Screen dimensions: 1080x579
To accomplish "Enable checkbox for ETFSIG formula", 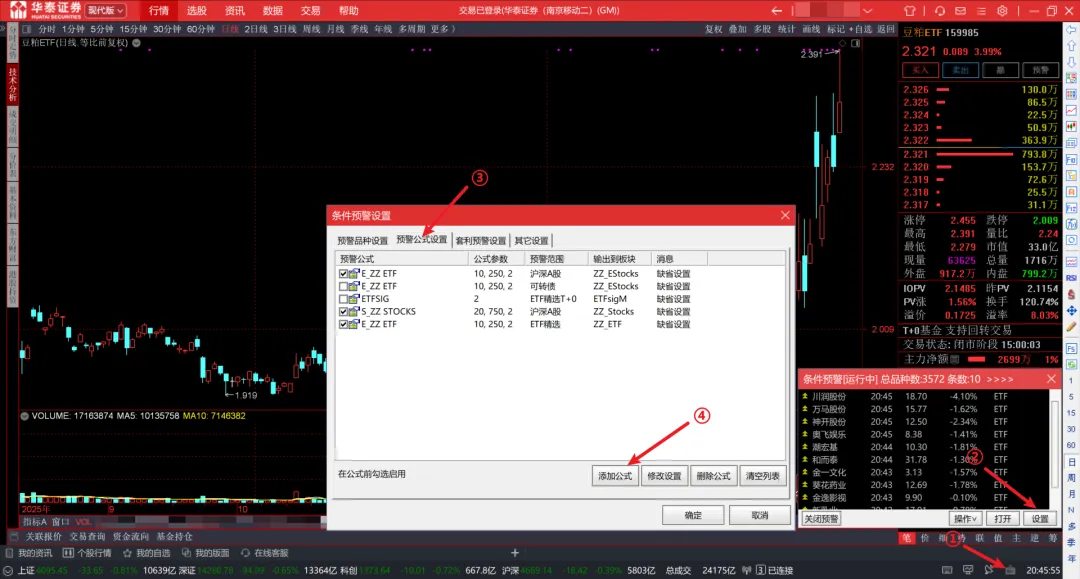I will 343,299.
